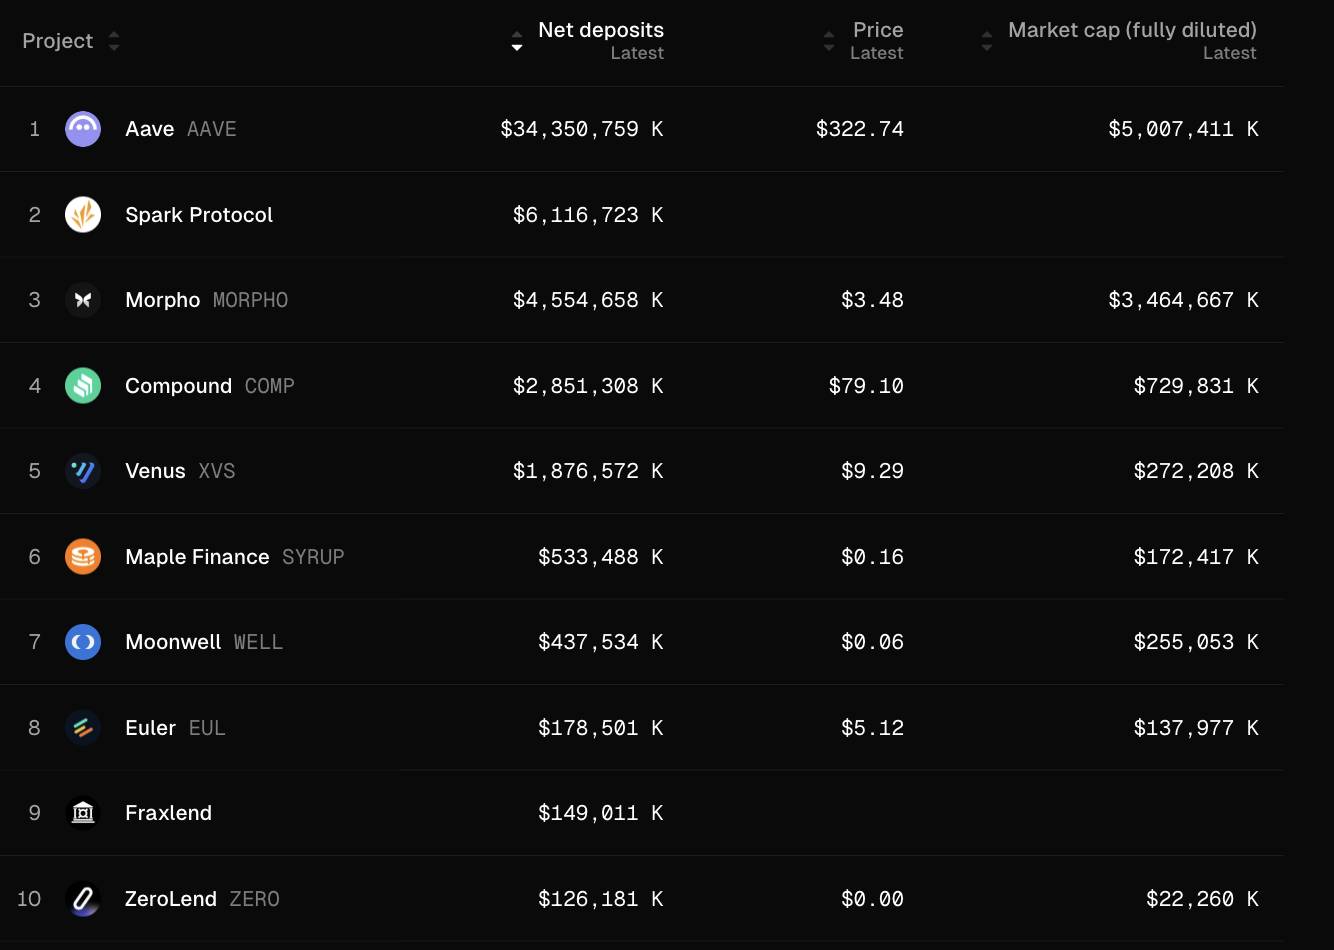Open the Morpho project link
Image resolution: width=1334 pixels, height=950 pixels.
point(163,300)
